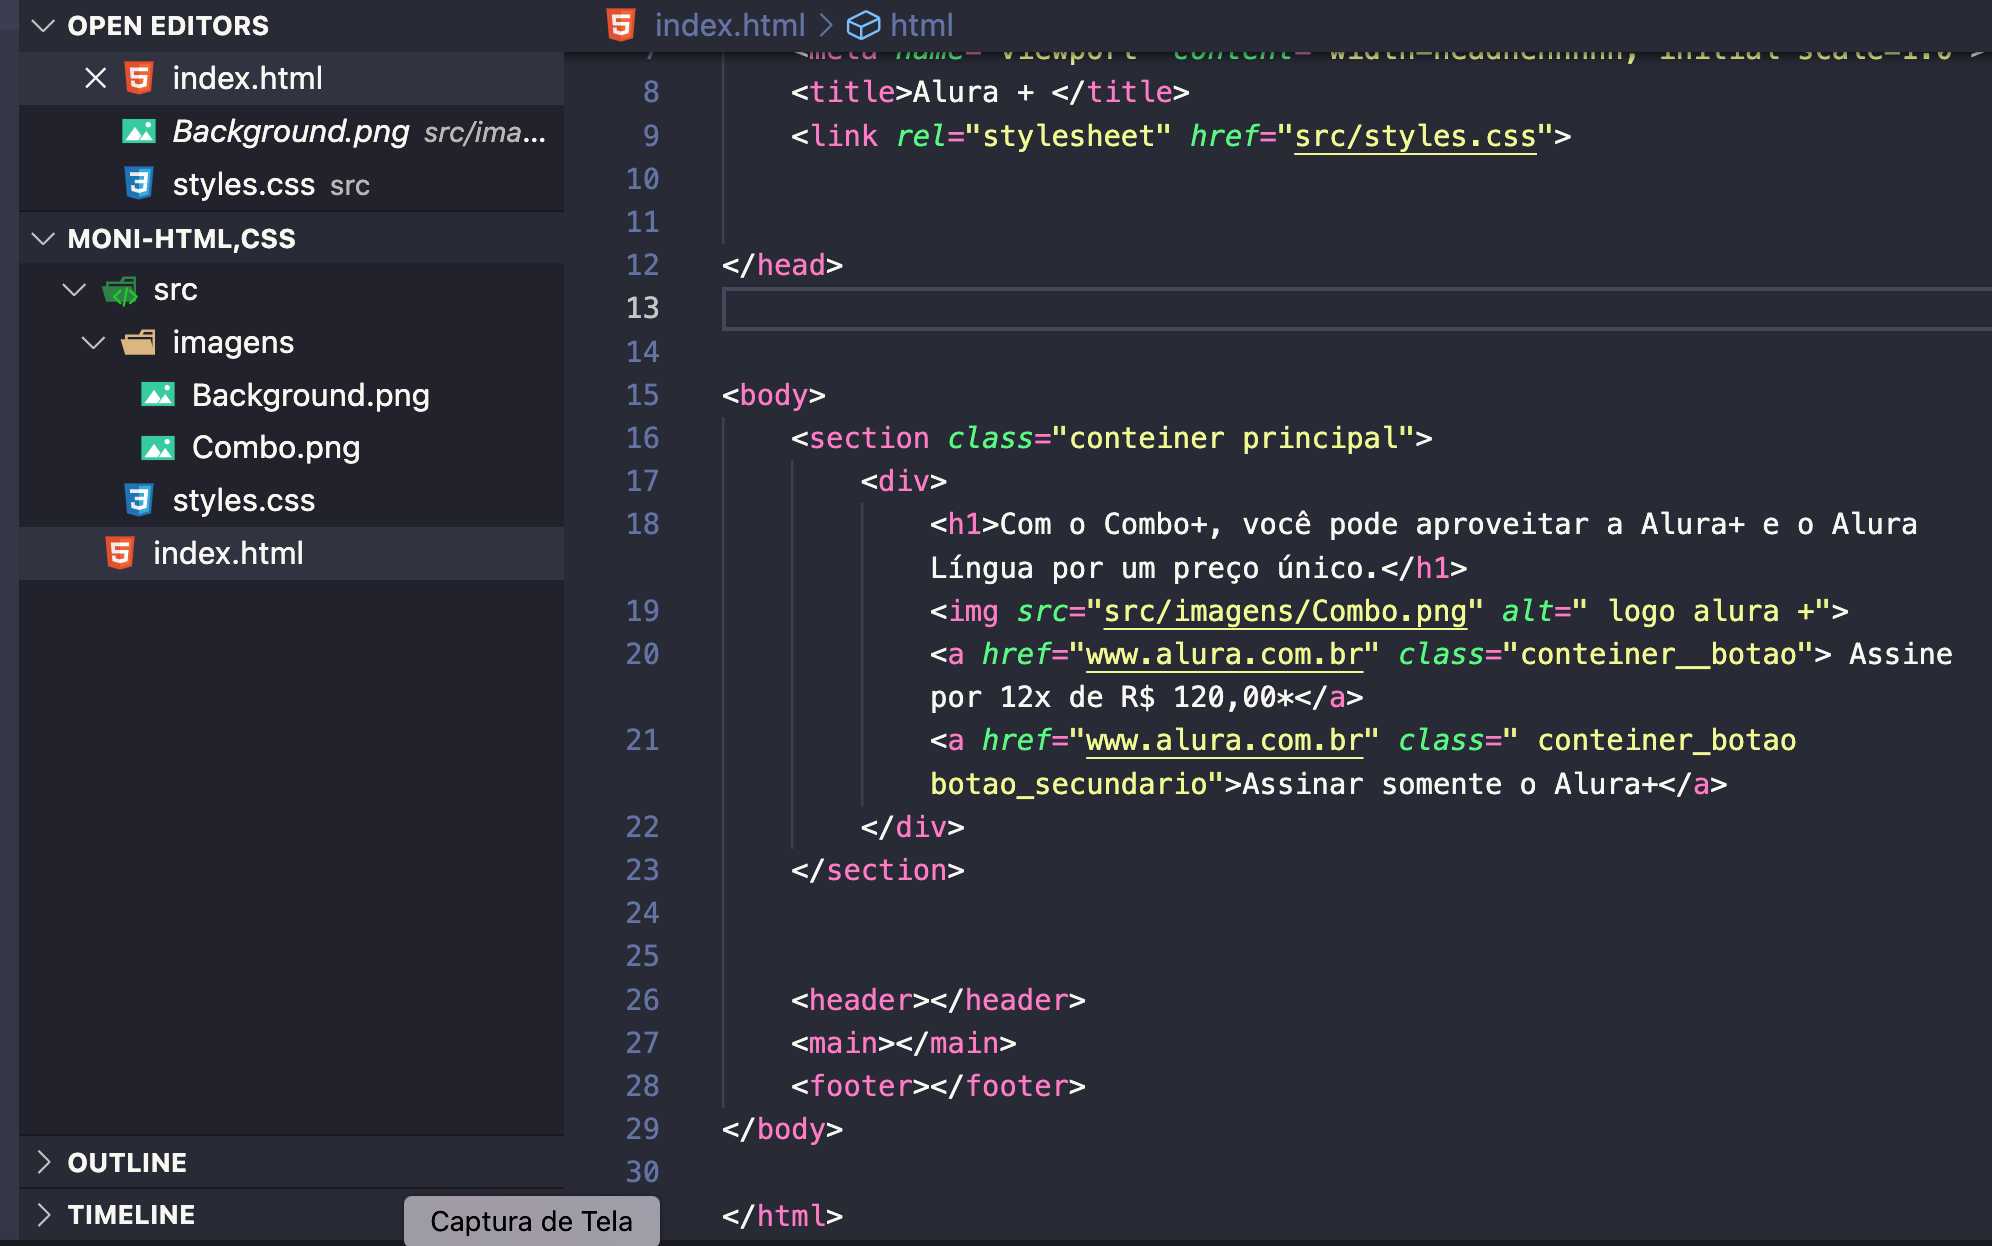Select the imagens folder label
This screenshot has width=1992, height=1246.
pos(233,343)
